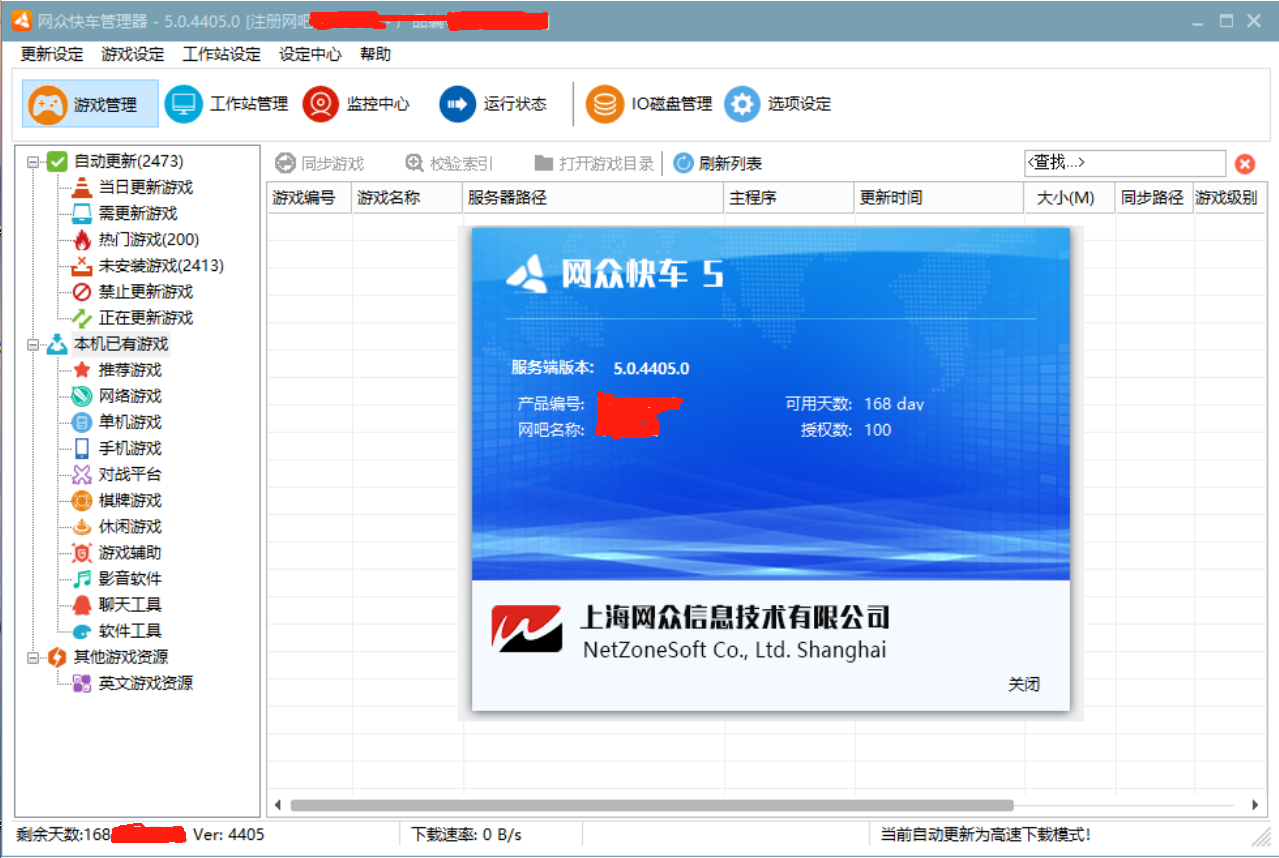1279x858 pixels.
Task: Click the scrollbar left arrow
Action: [277, 804]
